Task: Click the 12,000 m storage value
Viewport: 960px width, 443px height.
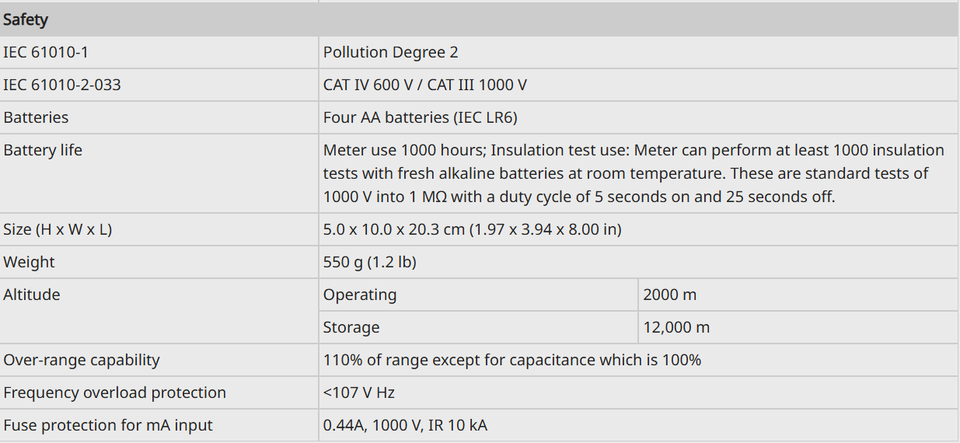Action: pyautogui.click(x=677, y=327)
